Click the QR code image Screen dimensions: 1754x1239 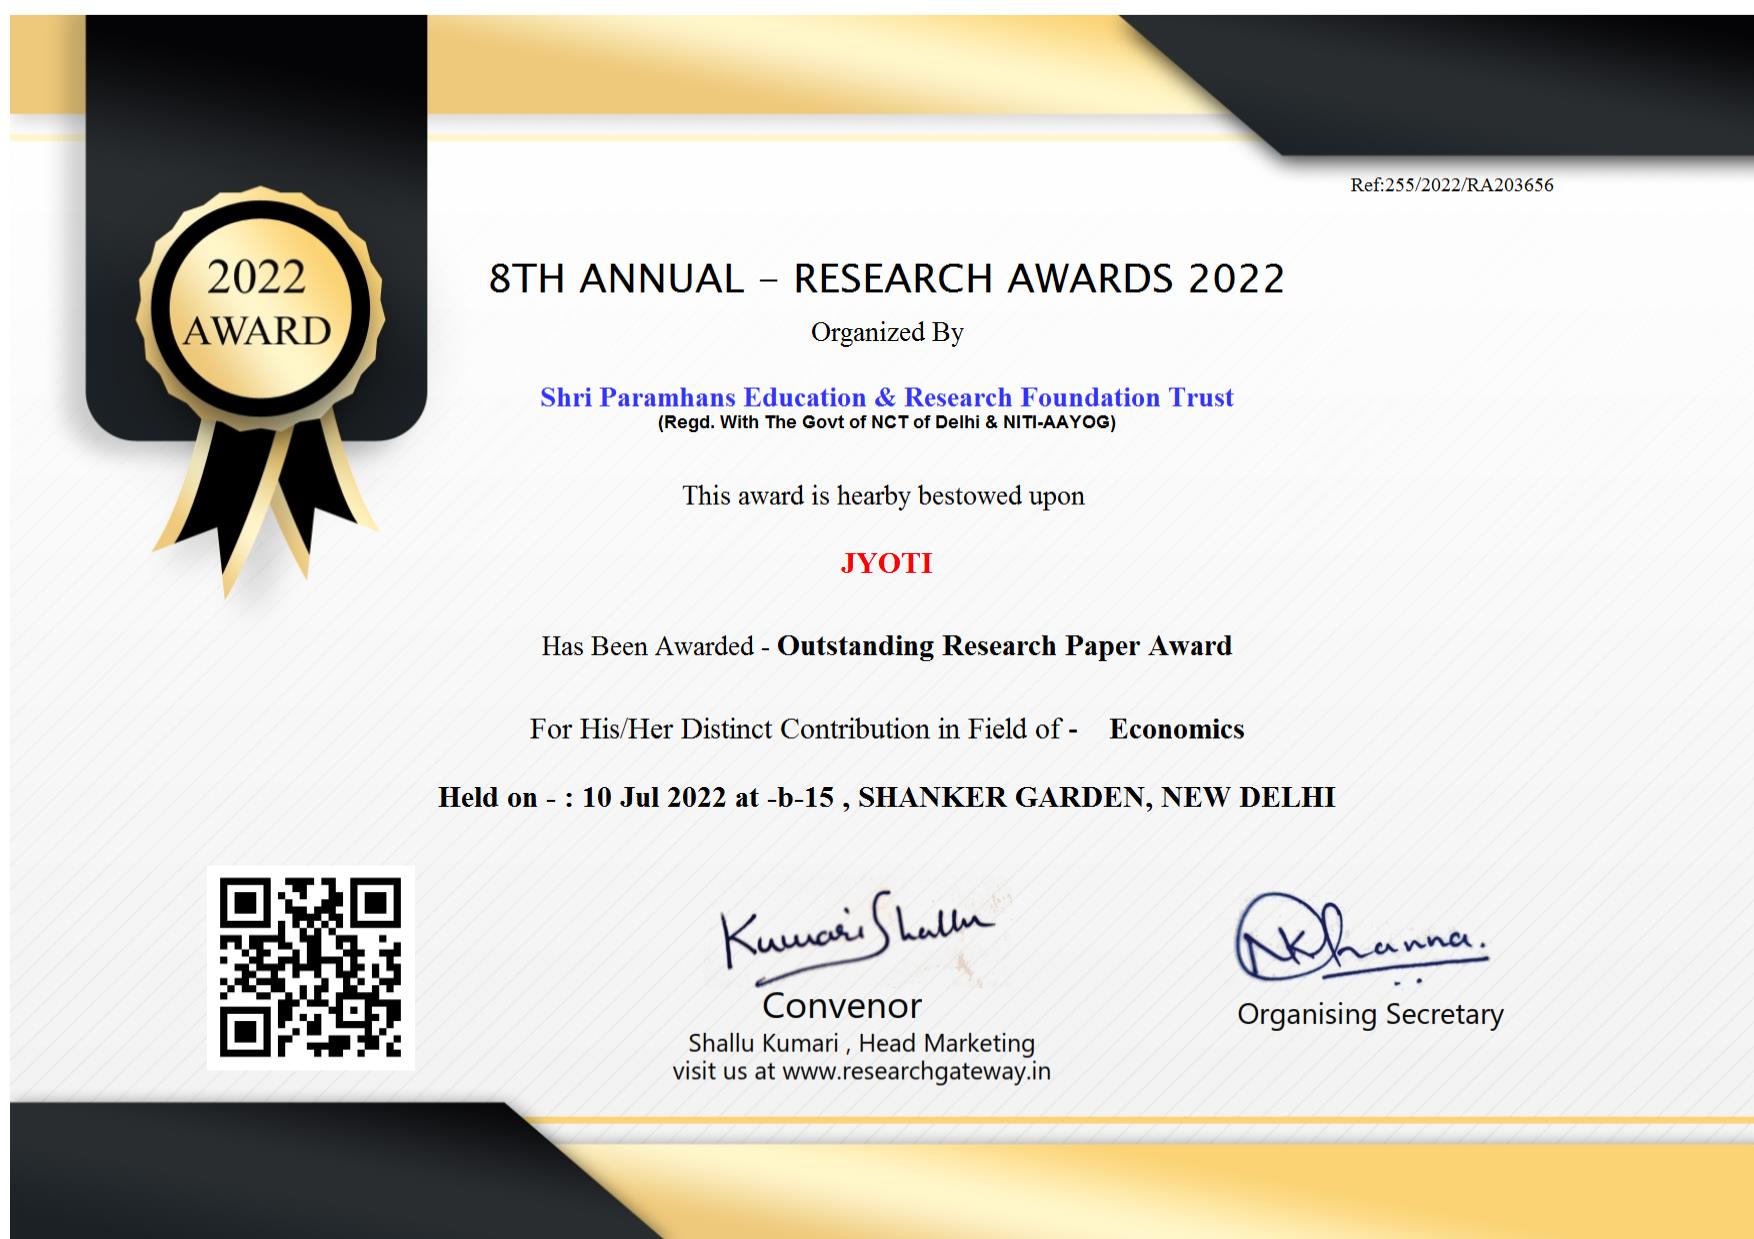(x=310, y=967)
